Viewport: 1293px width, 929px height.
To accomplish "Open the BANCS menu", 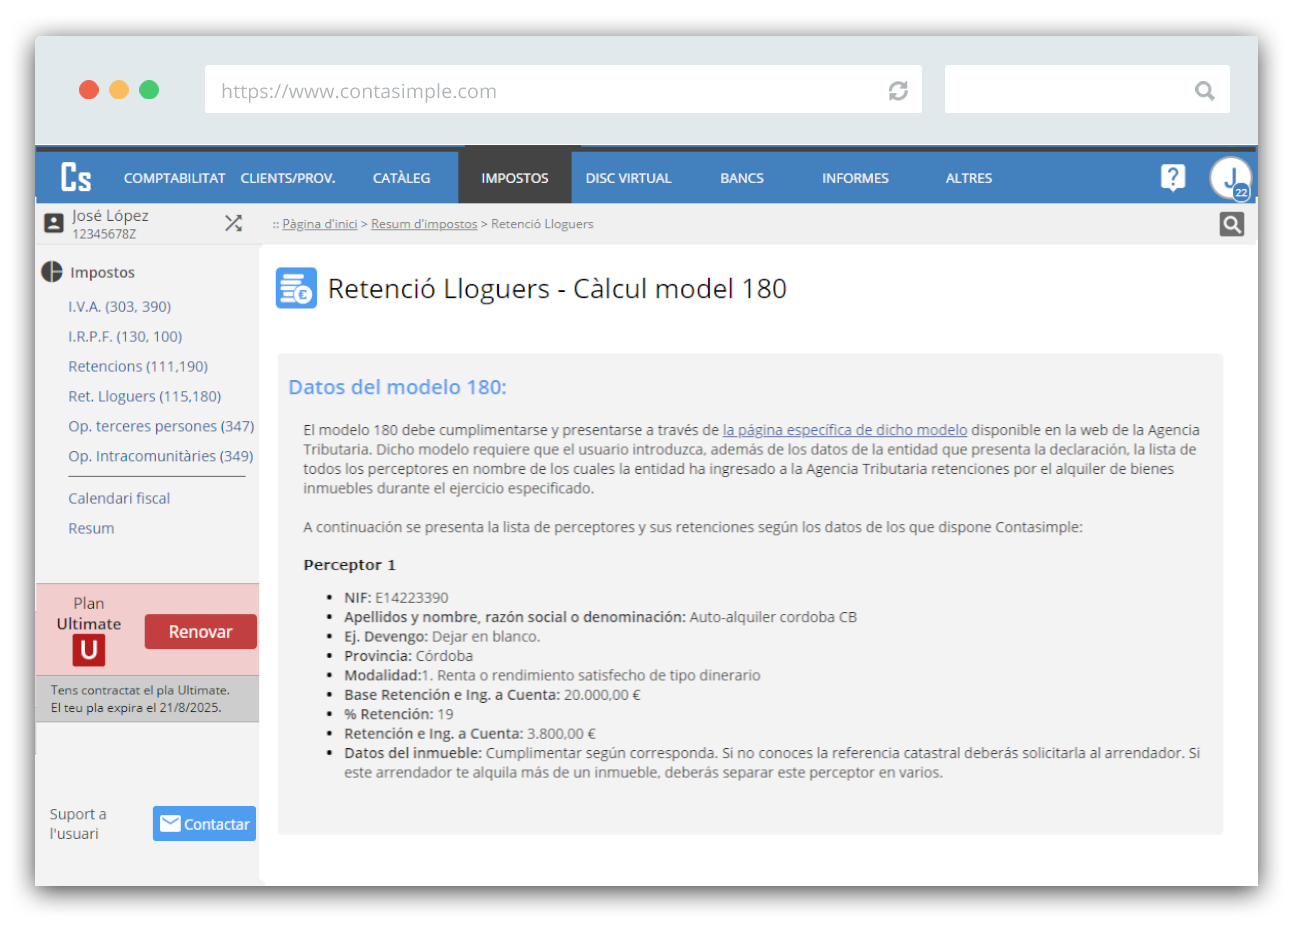I will (x=742, y=178).
